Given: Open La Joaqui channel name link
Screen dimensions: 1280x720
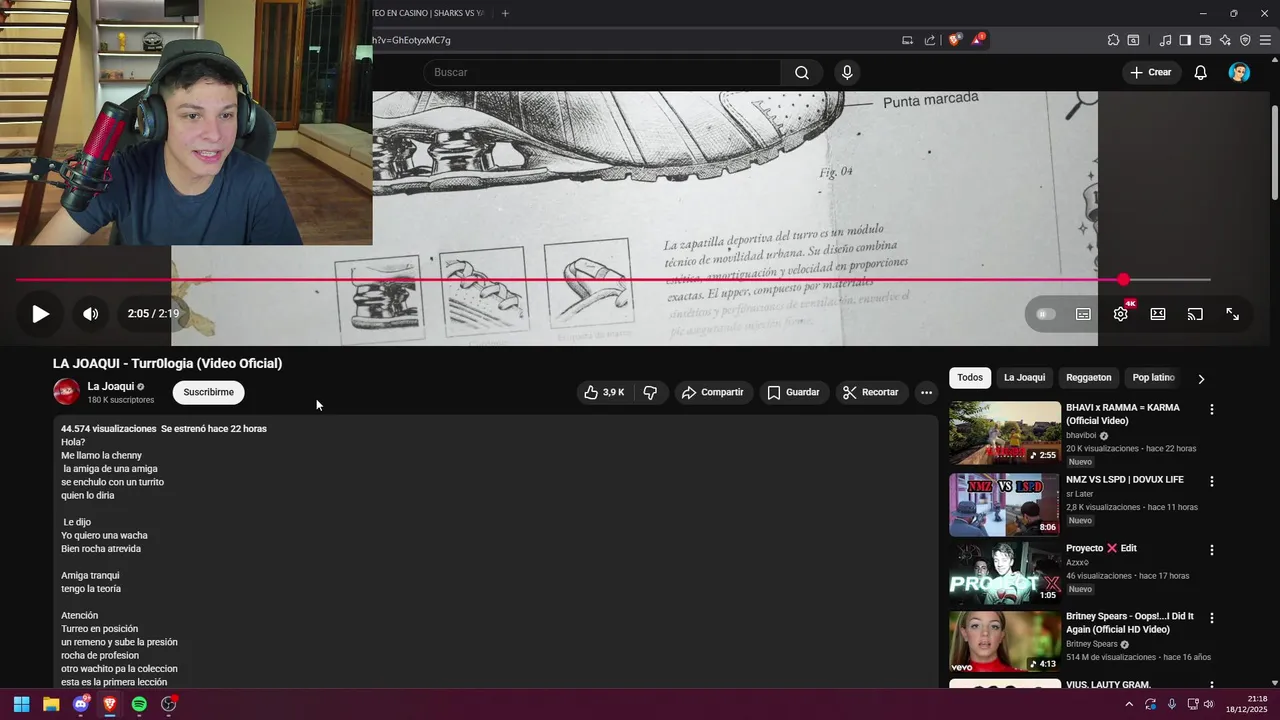Looking at the screenshot, I should click(111, 386).
